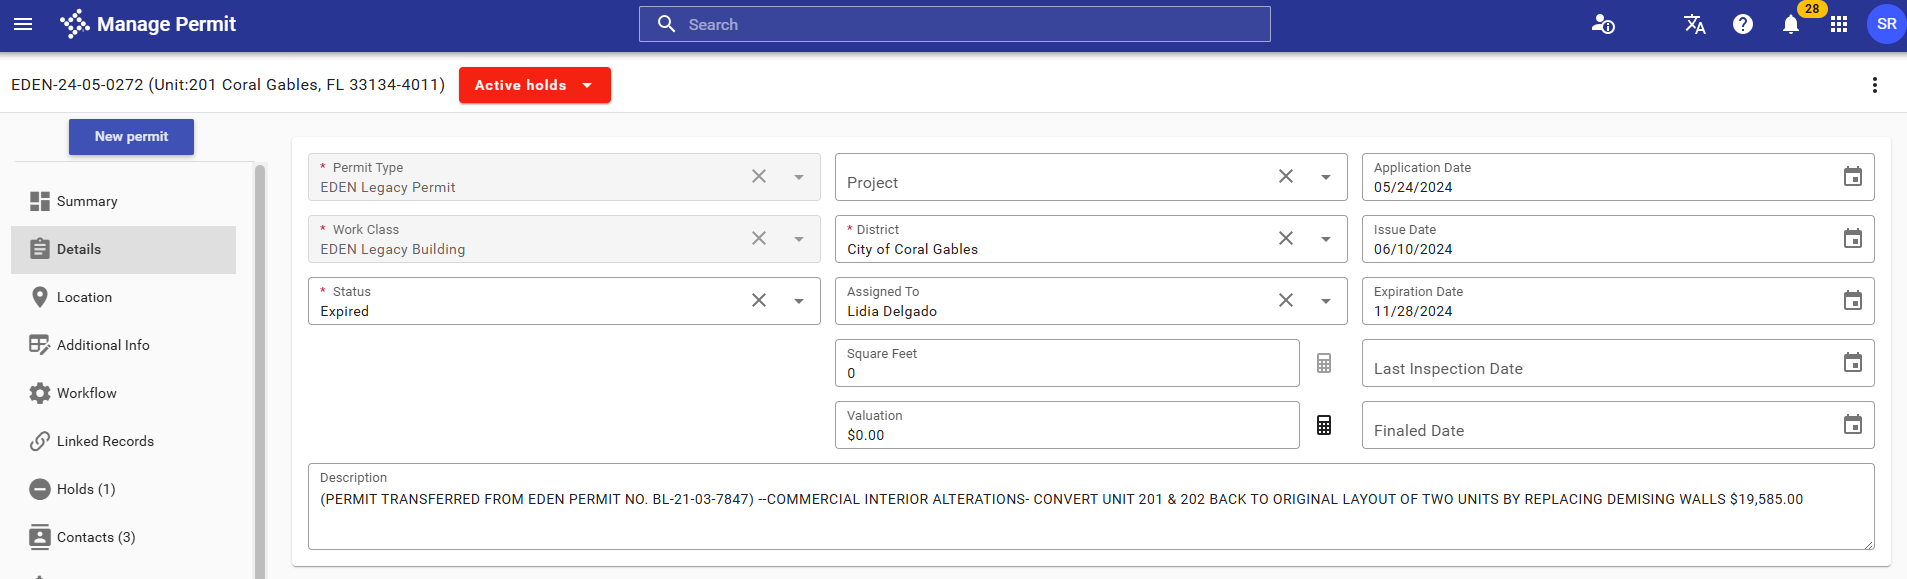Screen dimensions: 1907x579
Task: Open the Application Date calendar picker
Action: [1852, 177]
